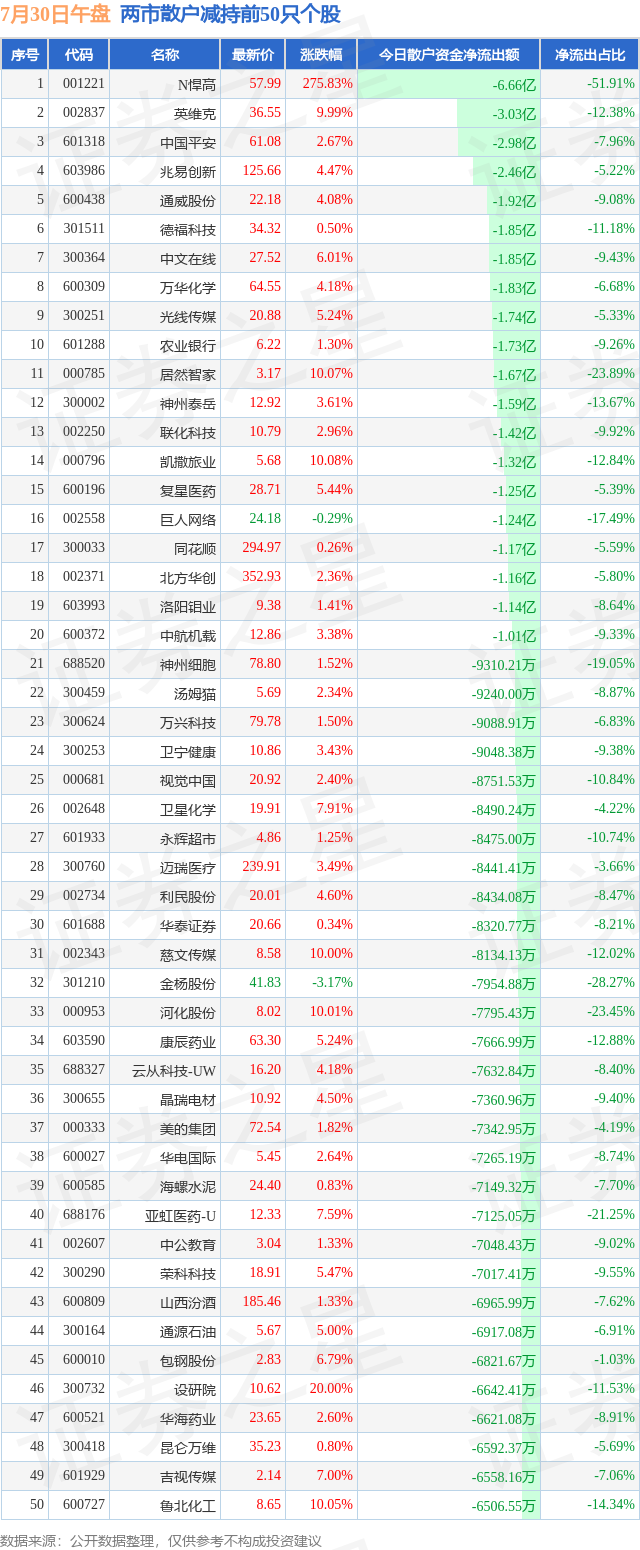Select stock name 山西汾酒
The height and width of the screenshot is (1550, 640).
188,1302
